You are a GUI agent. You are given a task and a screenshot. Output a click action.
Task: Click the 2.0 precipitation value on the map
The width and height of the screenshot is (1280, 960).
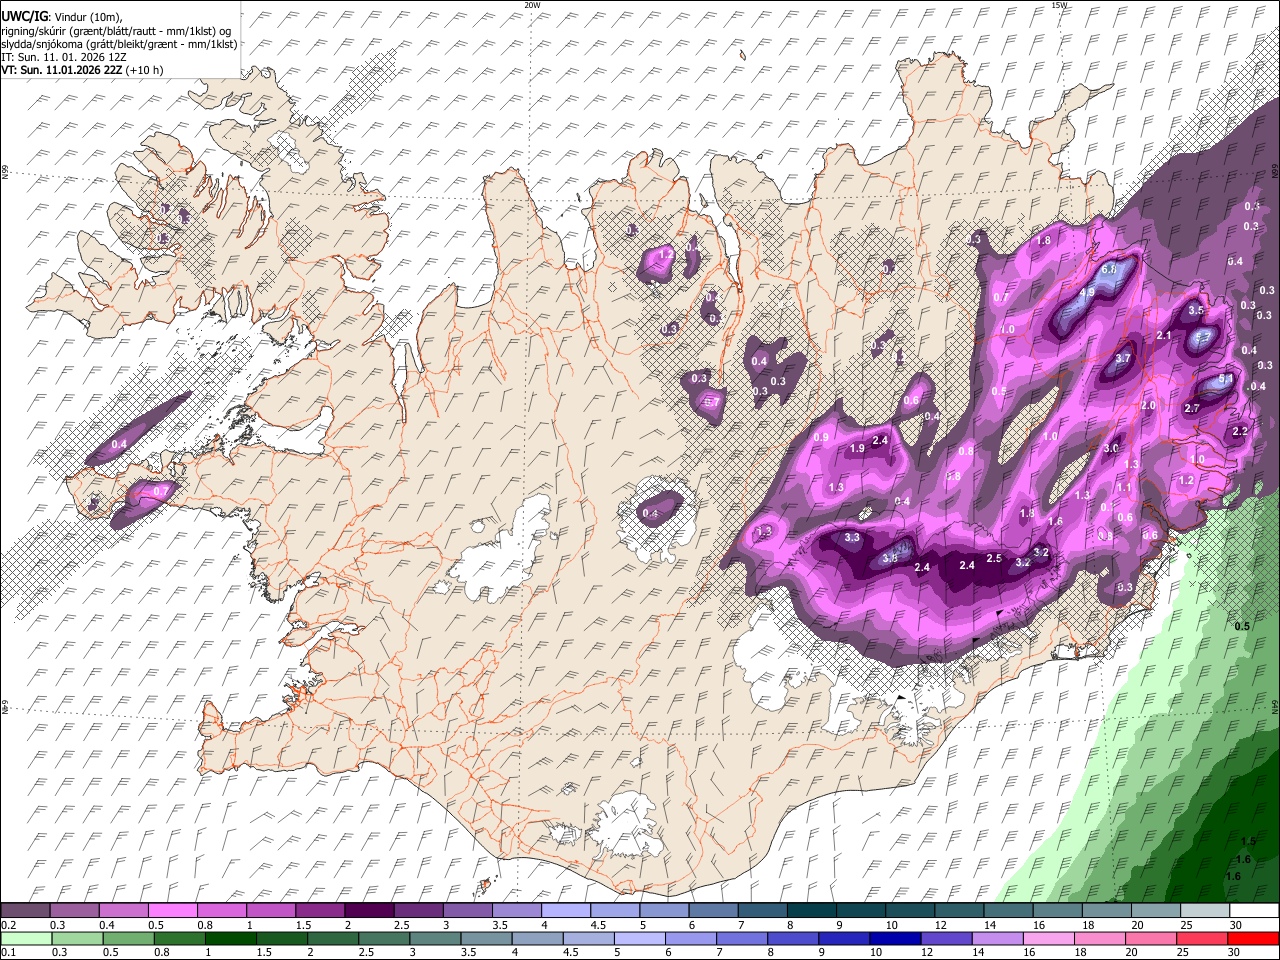tap(1148, 406)
